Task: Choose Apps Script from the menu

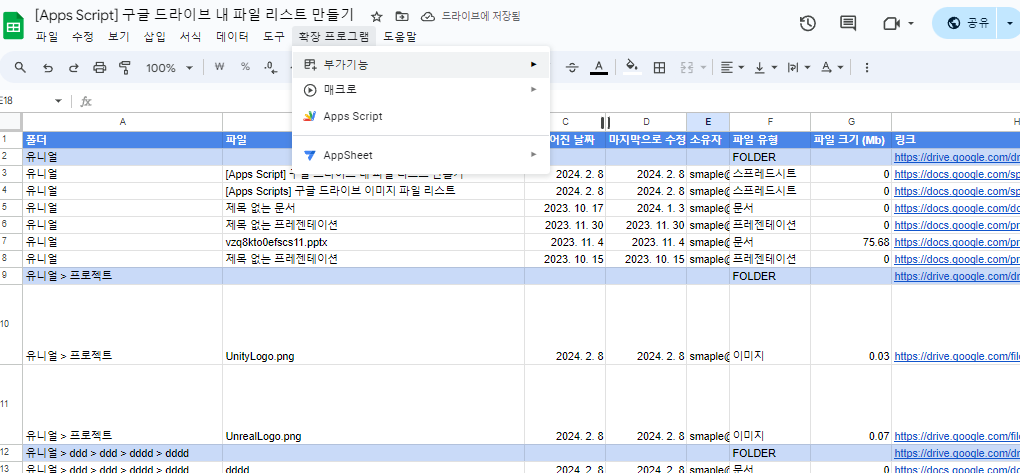Action: tap(421, 116)
